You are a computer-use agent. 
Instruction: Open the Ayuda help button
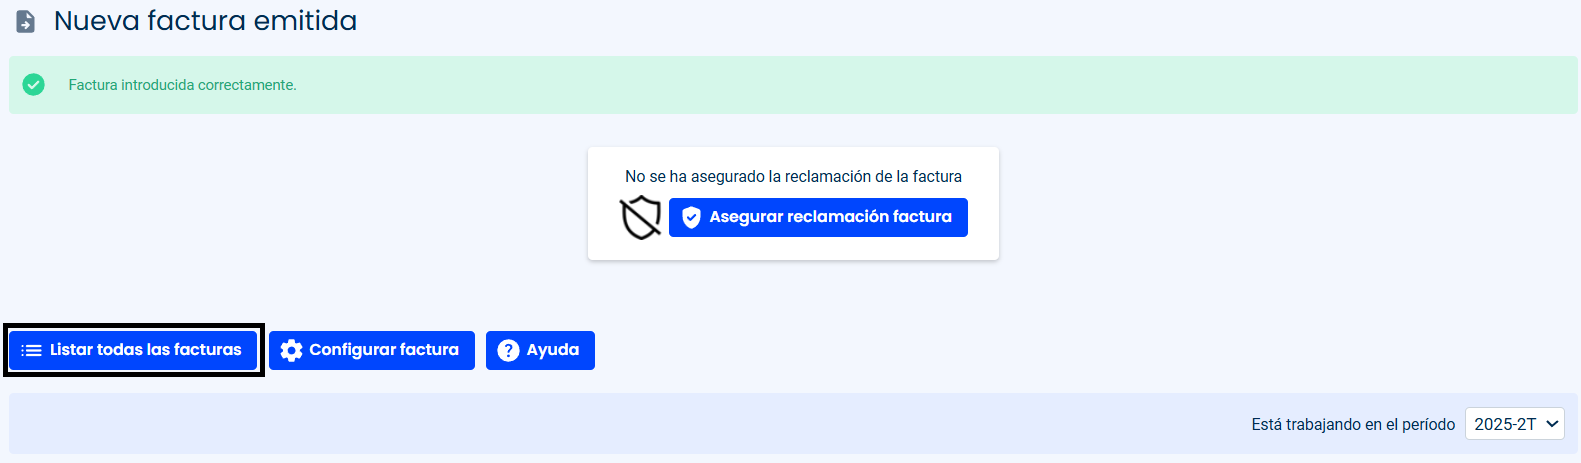[540, 350]
